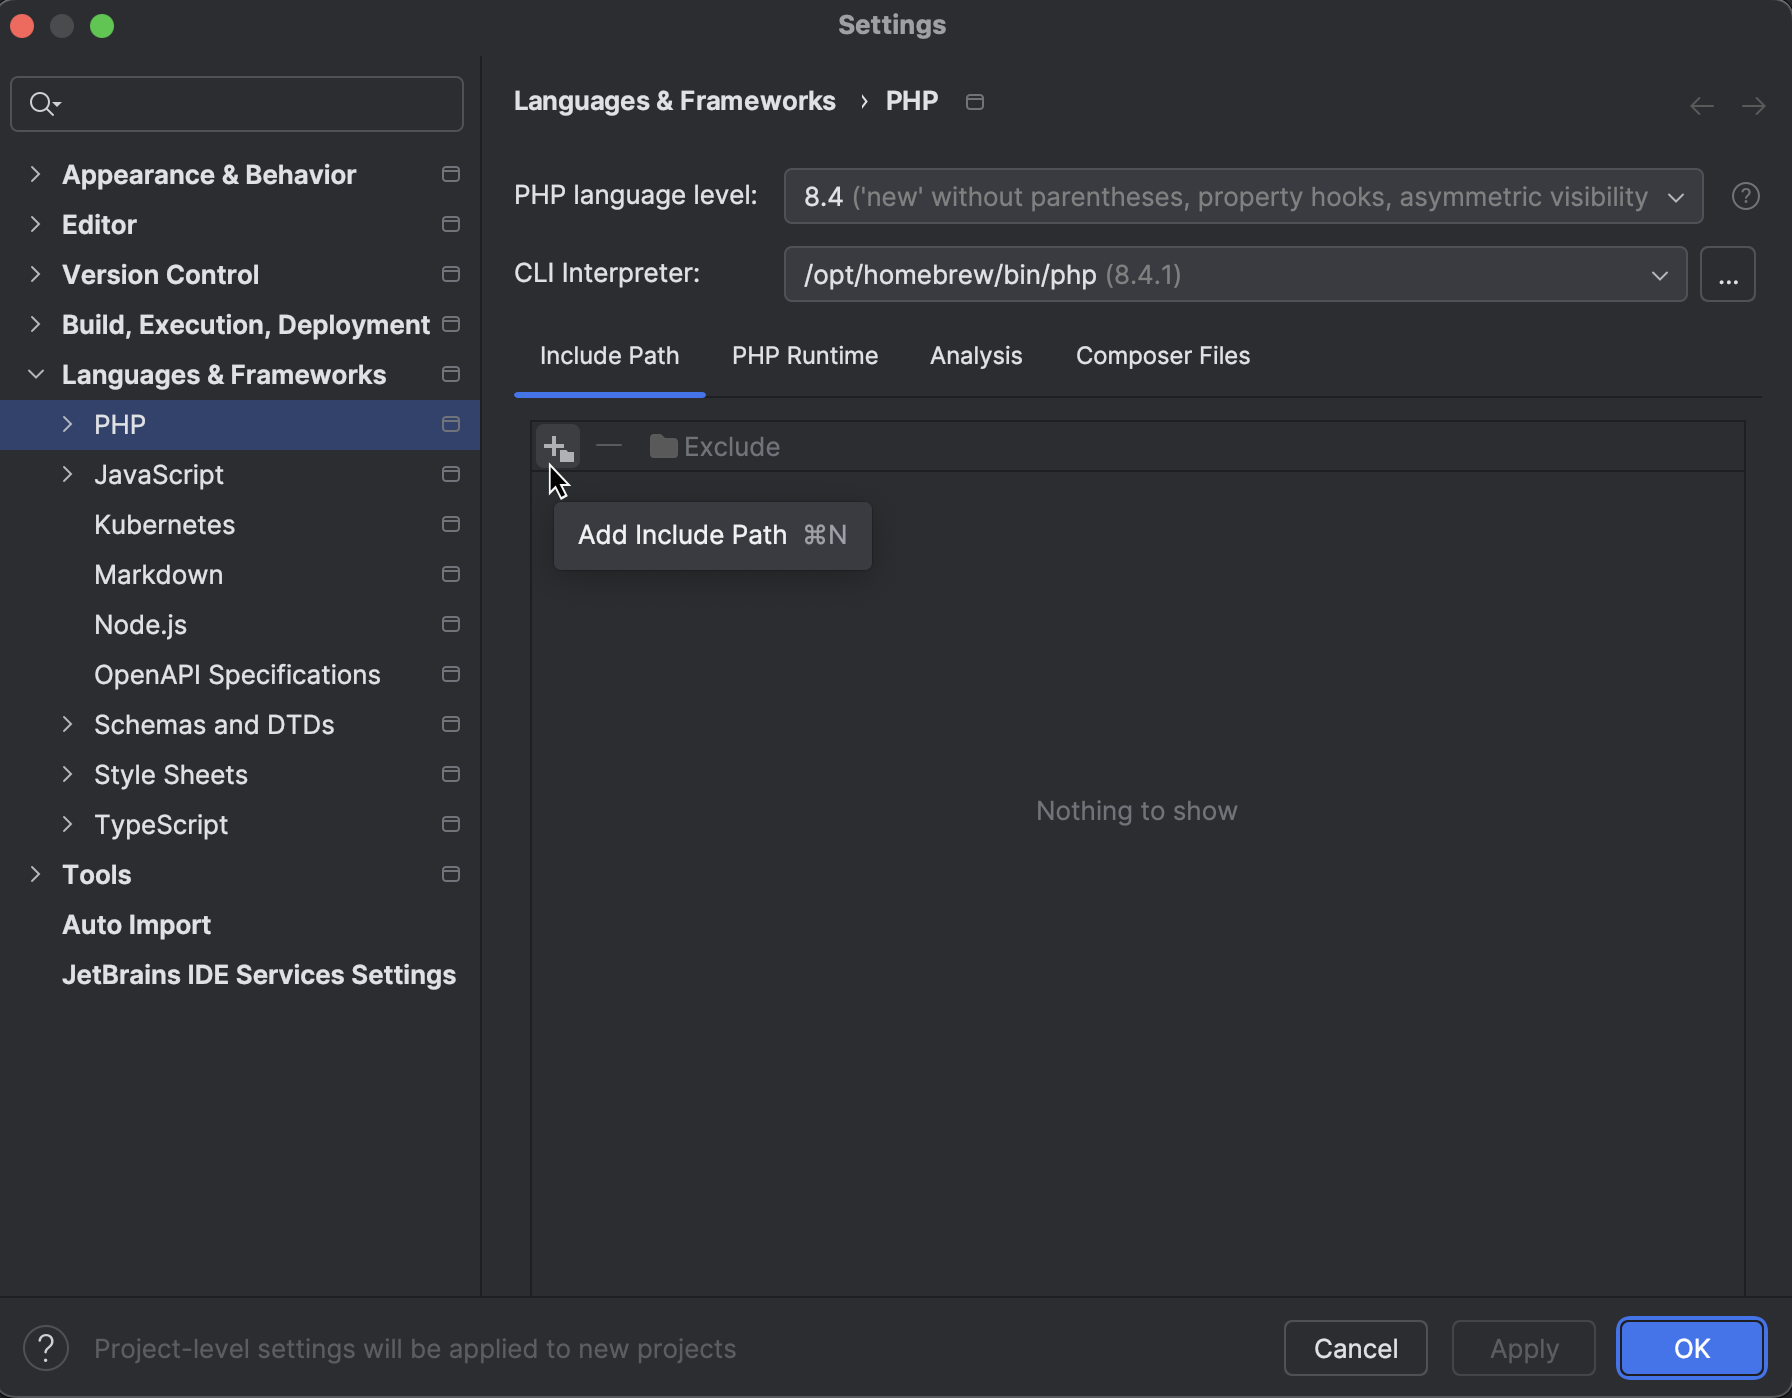The height and width of the screenshot is (1398, 1792).
Task: Click the Exclude folder icon
Action: (663, 446)
